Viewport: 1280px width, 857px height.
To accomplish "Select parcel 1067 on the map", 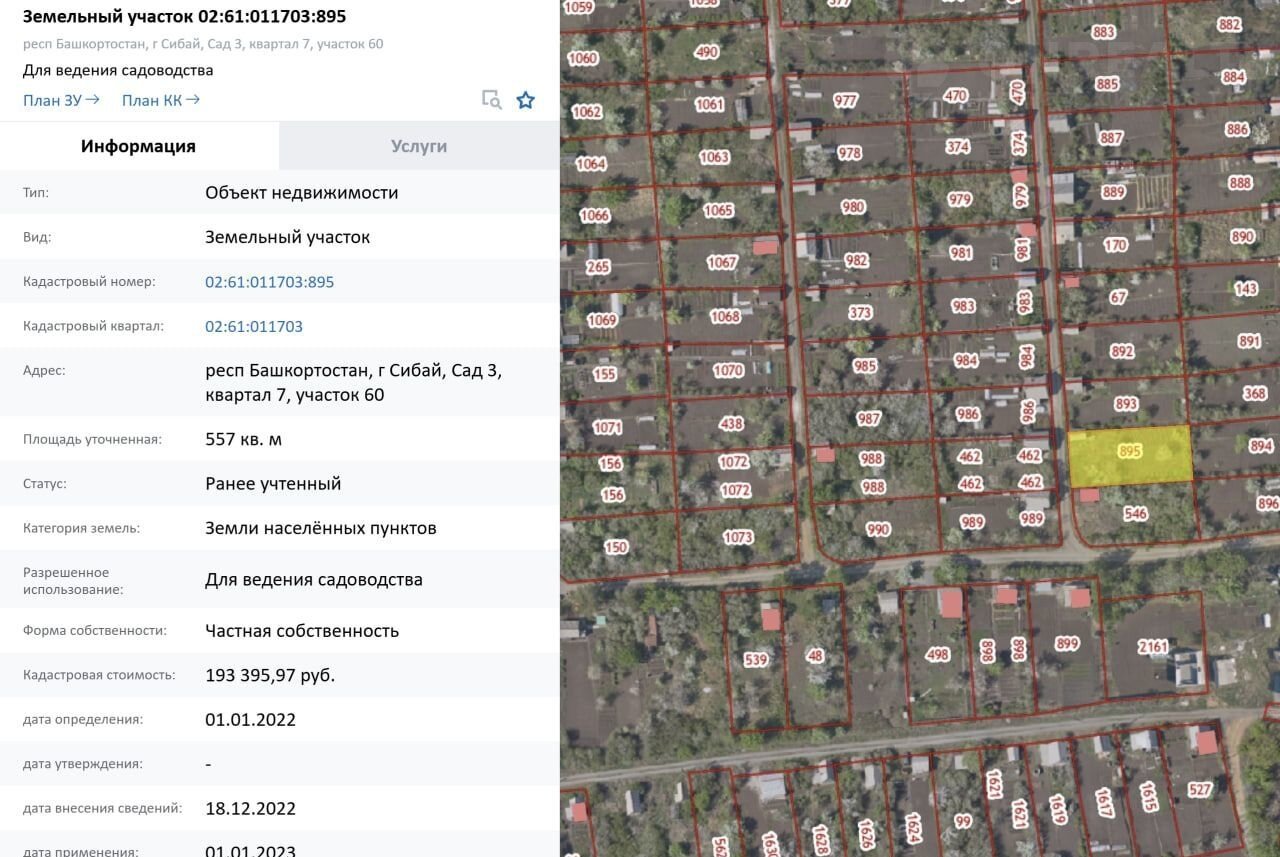I will (x=722, y=263).
